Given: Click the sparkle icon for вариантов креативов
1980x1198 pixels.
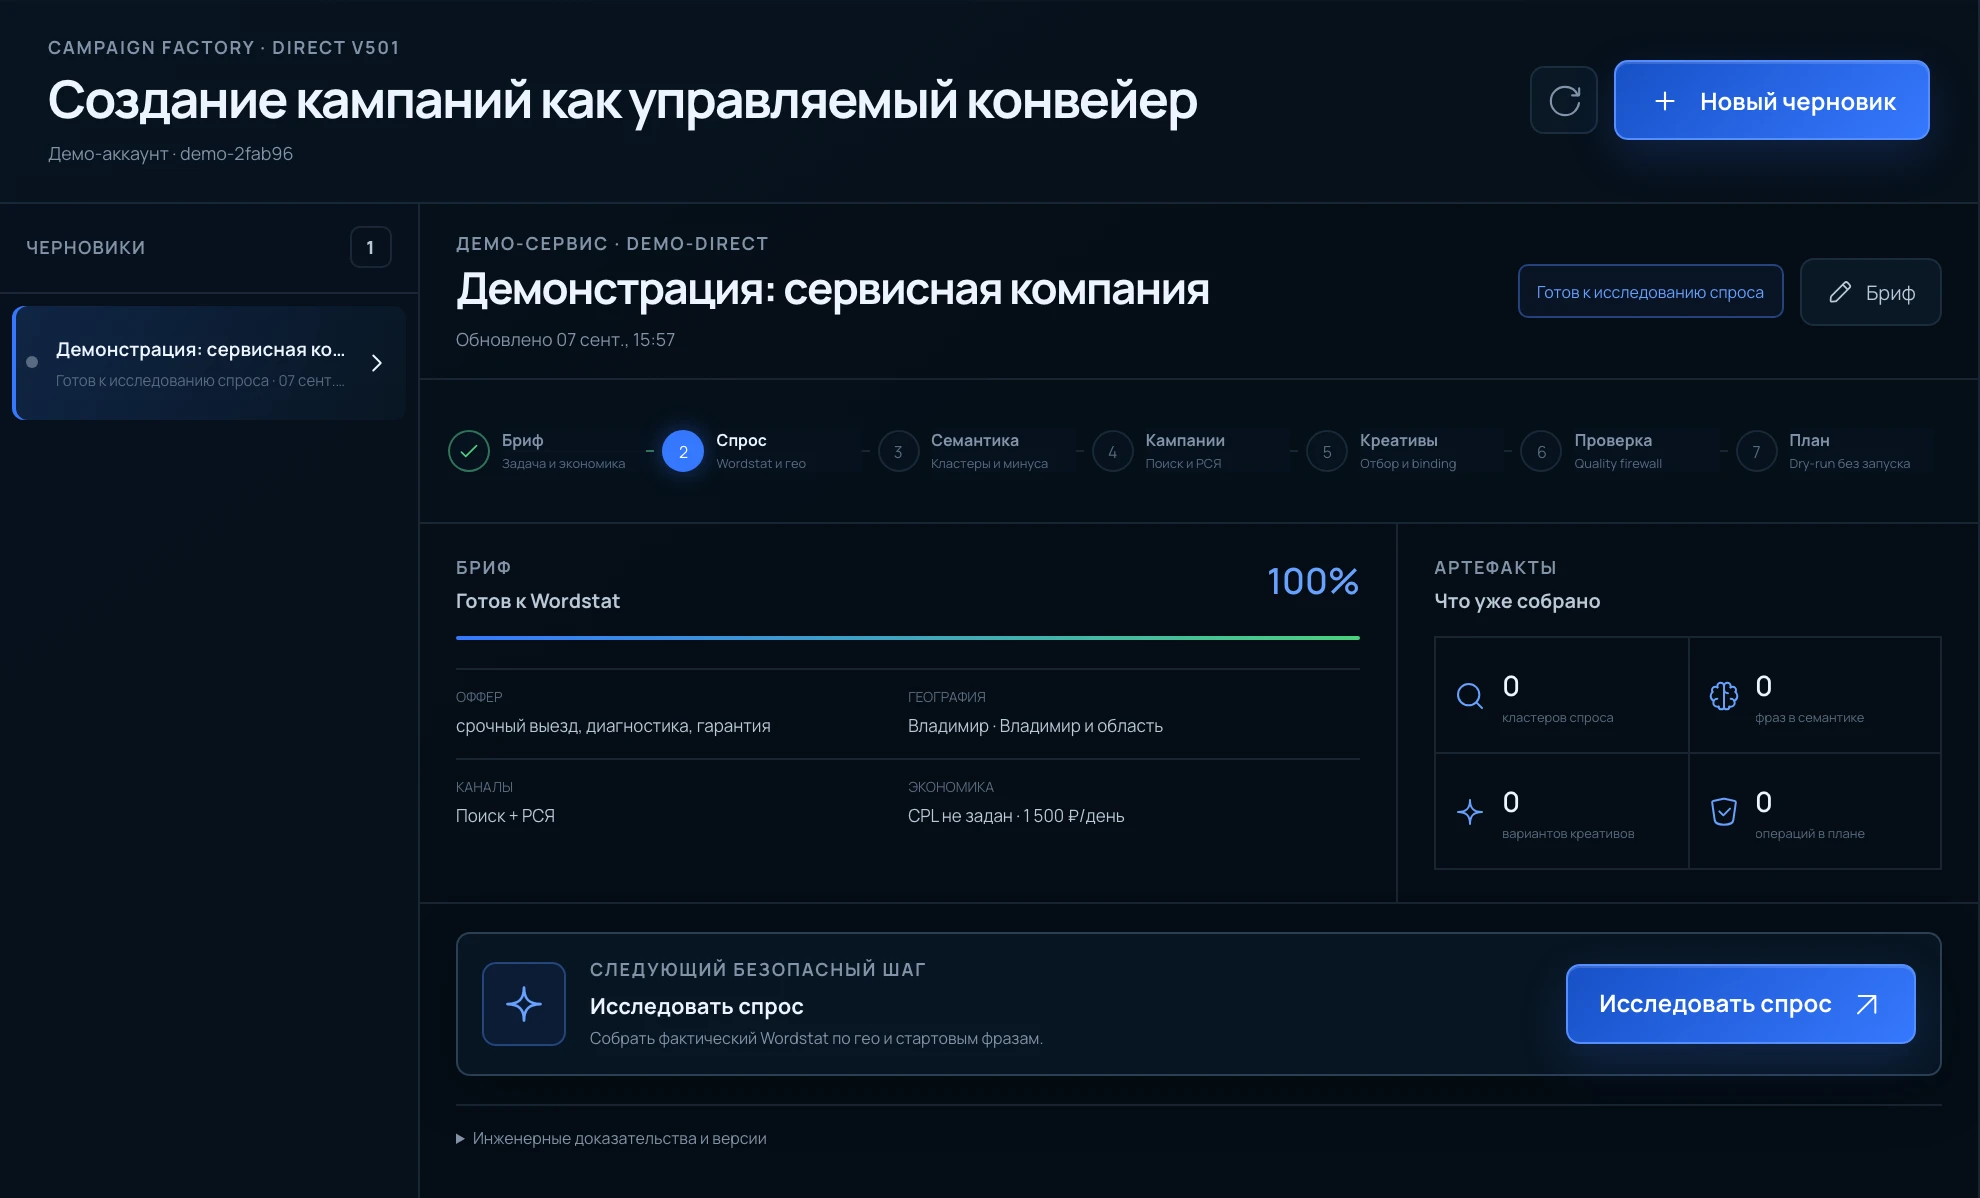Looking at the screenshot, I should [x=1470, y=812].
